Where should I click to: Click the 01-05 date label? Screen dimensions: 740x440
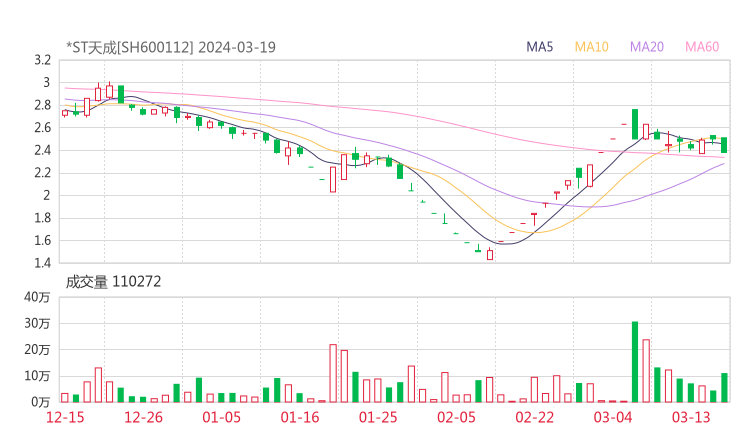coord(221,417)
